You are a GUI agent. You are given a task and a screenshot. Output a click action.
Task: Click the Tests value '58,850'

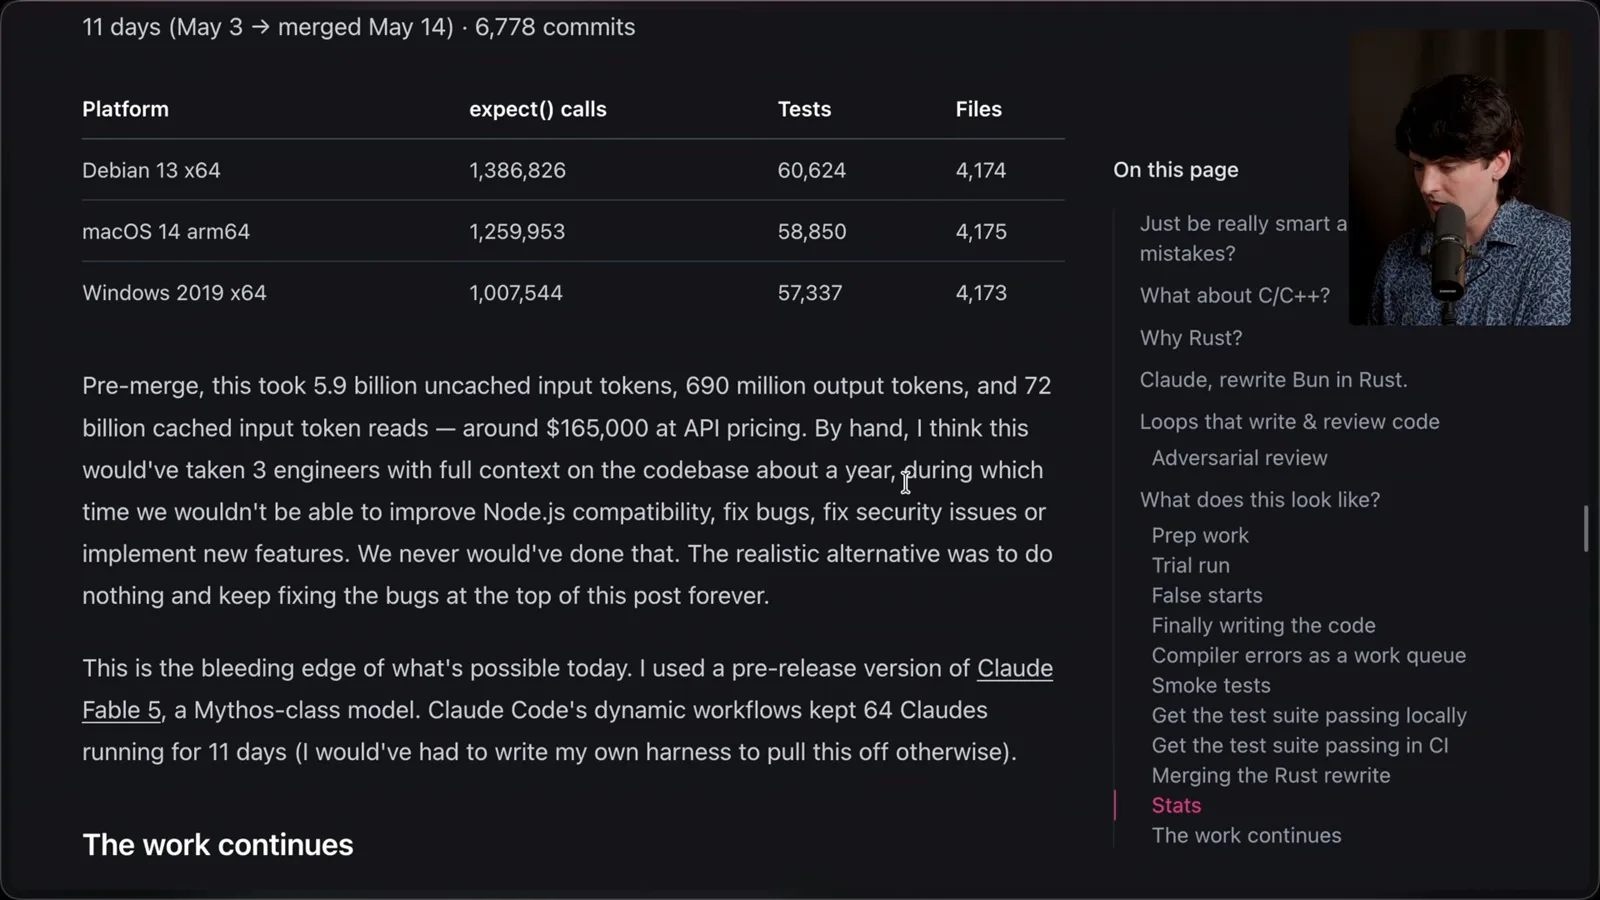coord(812,232)
